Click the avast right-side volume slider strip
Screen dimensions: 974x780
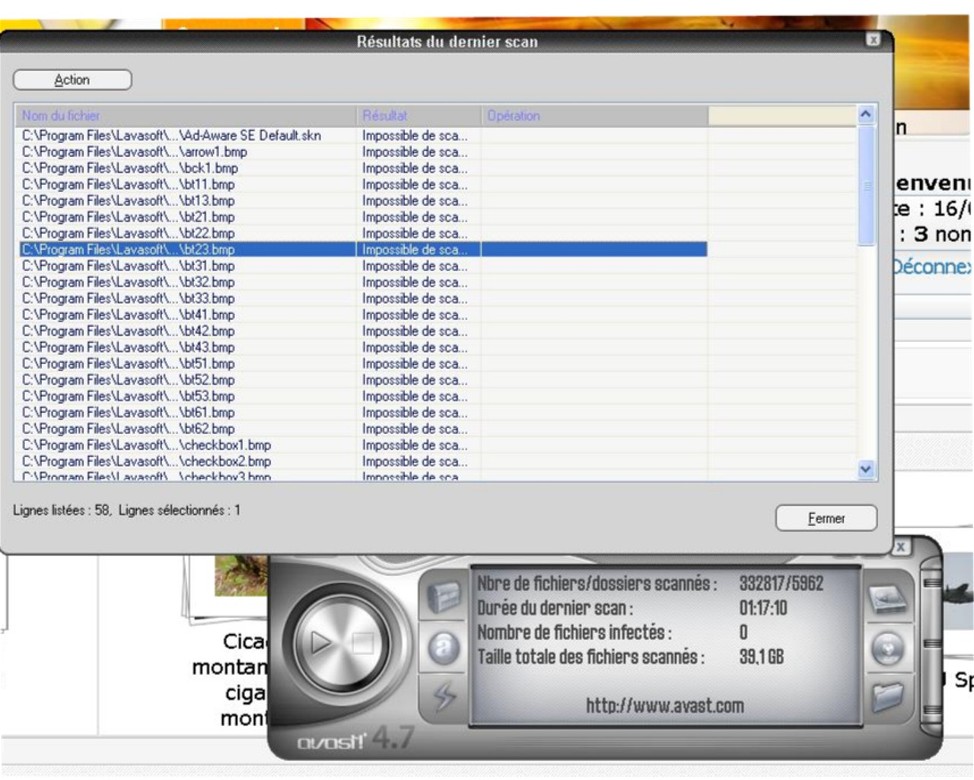tap(931, 646)
